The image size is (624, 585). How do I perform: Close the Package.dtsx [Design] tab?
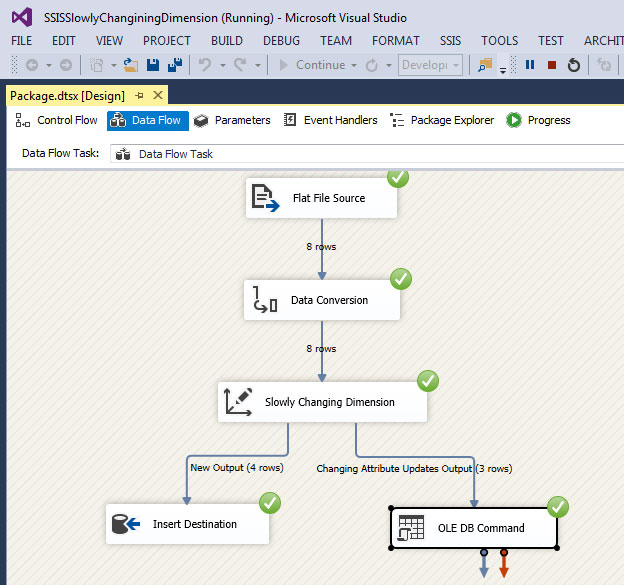coord(158,95)
